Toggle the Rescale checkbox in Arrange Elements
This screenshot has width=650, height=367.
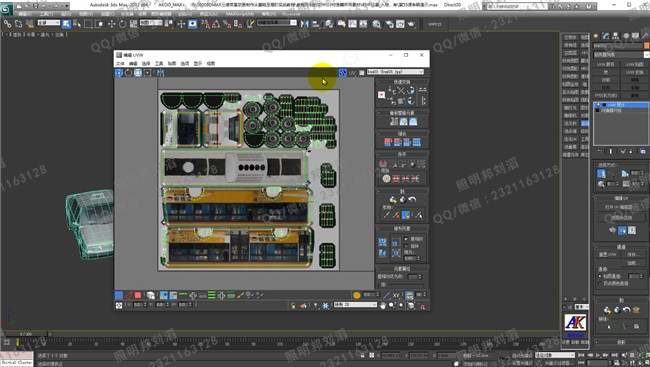[x=406, y=239]
